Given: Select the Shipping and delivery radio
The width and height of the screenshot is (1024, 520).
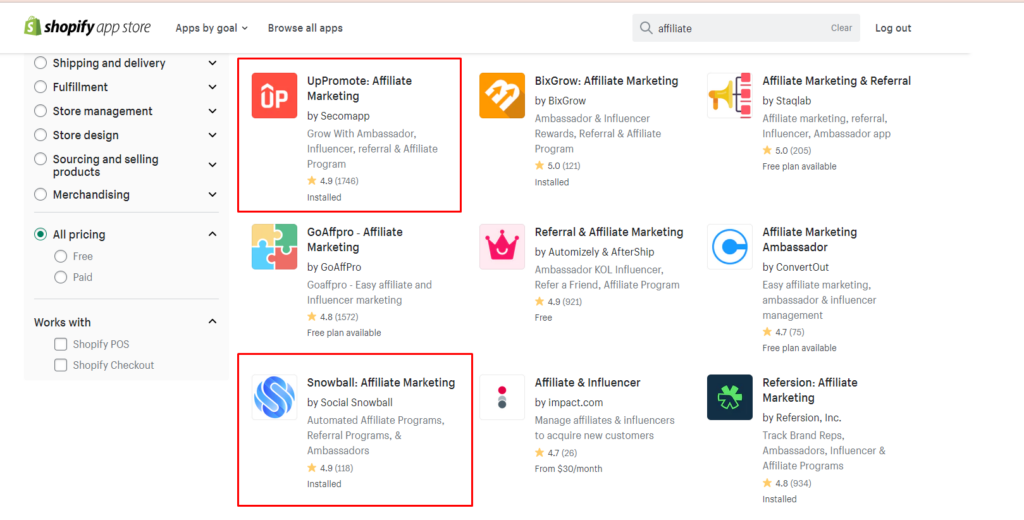Looking at the screenshot, I should (x=40, y=63).
